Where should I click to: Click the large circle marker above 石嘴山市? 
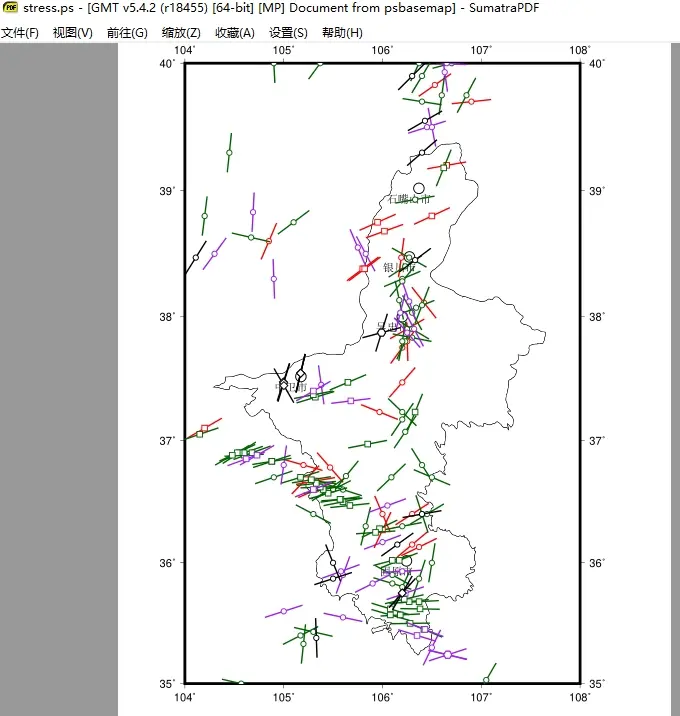click(x=419, y=188)
